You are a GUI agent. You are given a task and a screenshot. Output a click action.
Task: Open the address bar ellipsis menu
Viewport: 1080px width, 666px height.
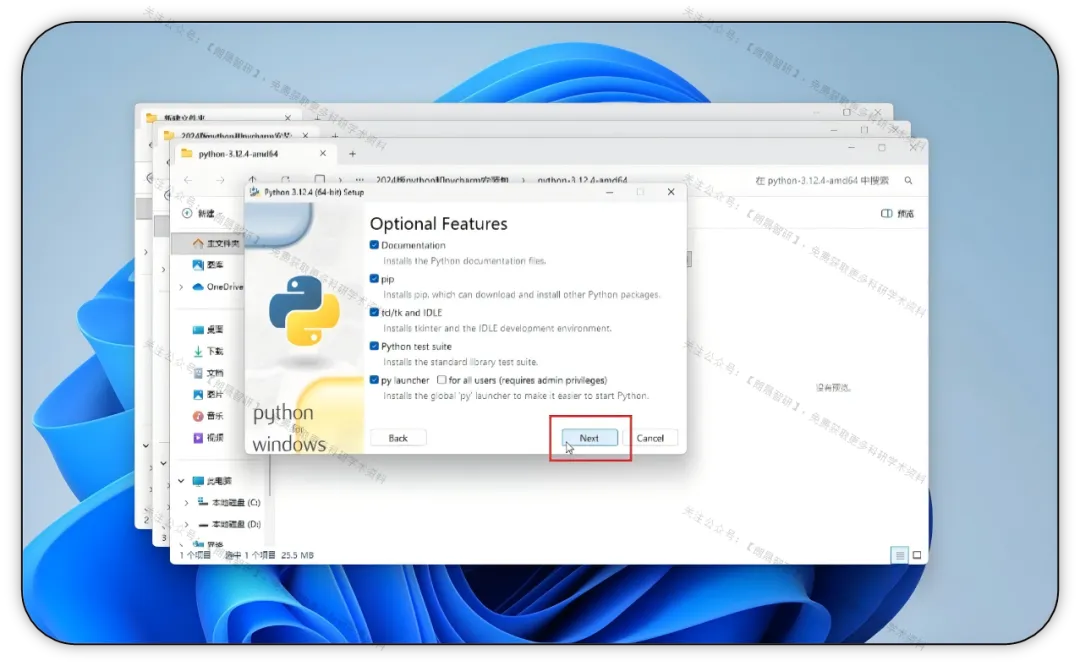(x=360, y=180)
